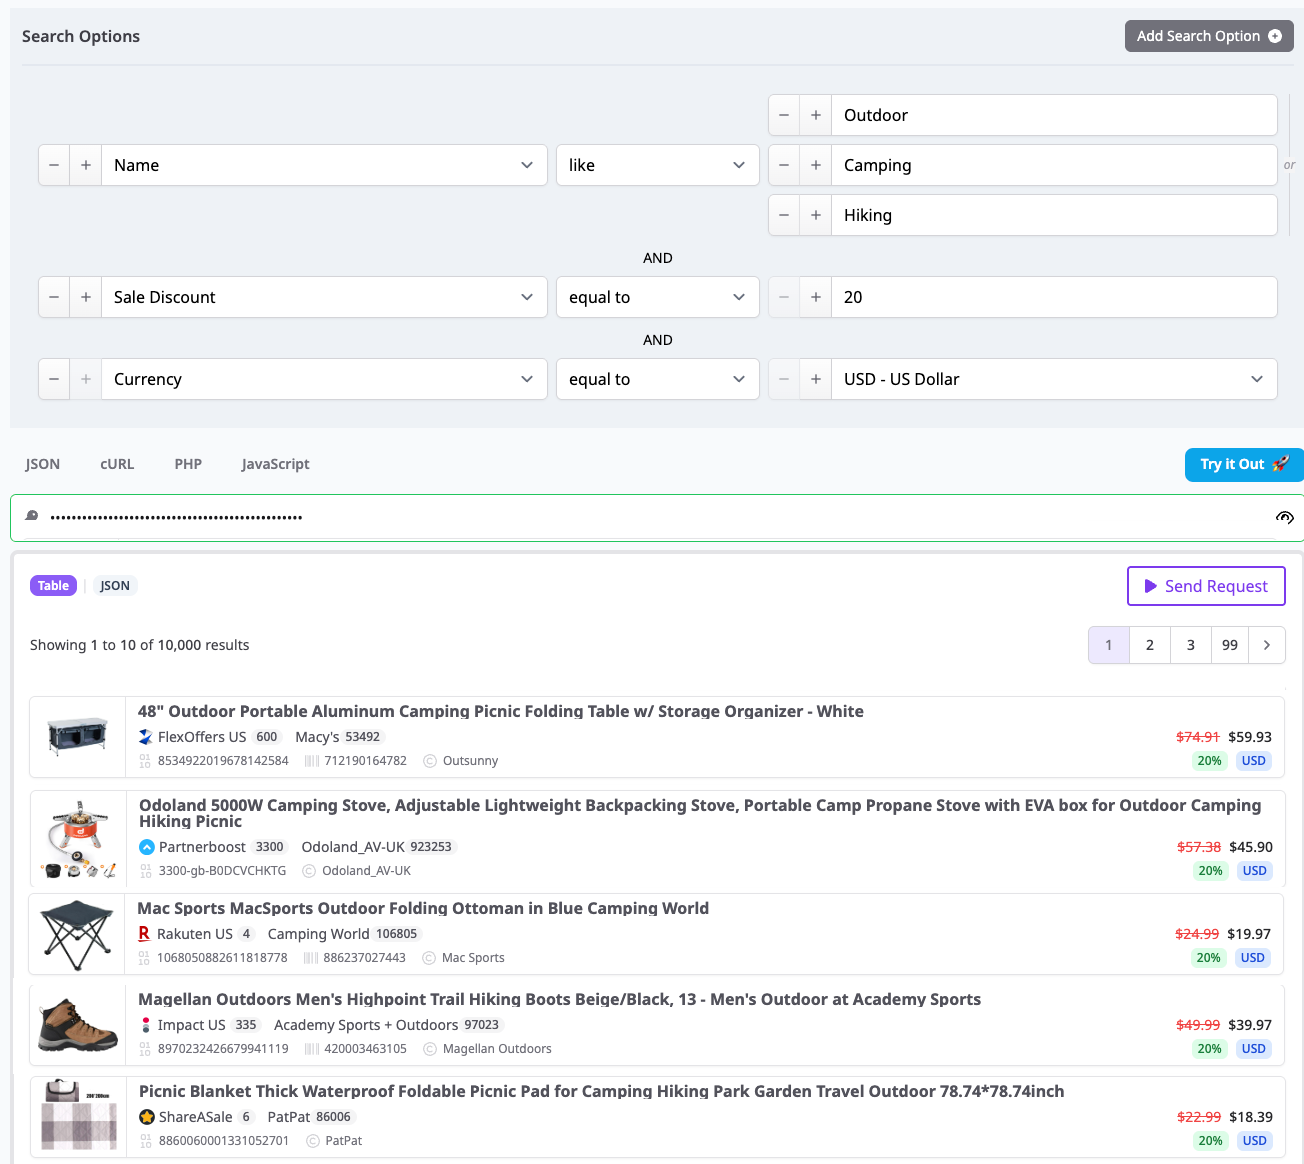Screen dimensions: 1304x1164
Task: Click the Send Request button
Action: click(x=1206, y=586)
